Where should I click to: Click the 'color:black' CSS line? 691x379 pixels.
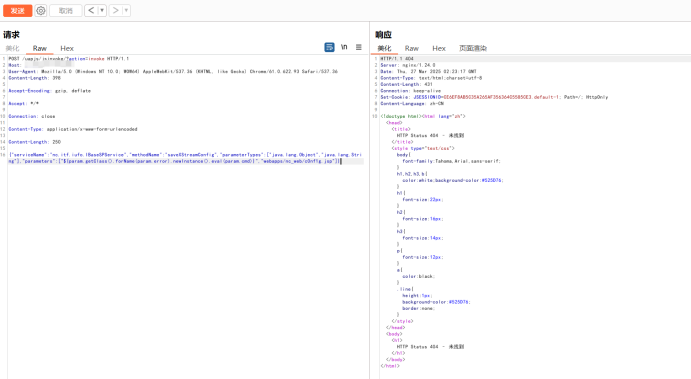[x=418, y=276]
